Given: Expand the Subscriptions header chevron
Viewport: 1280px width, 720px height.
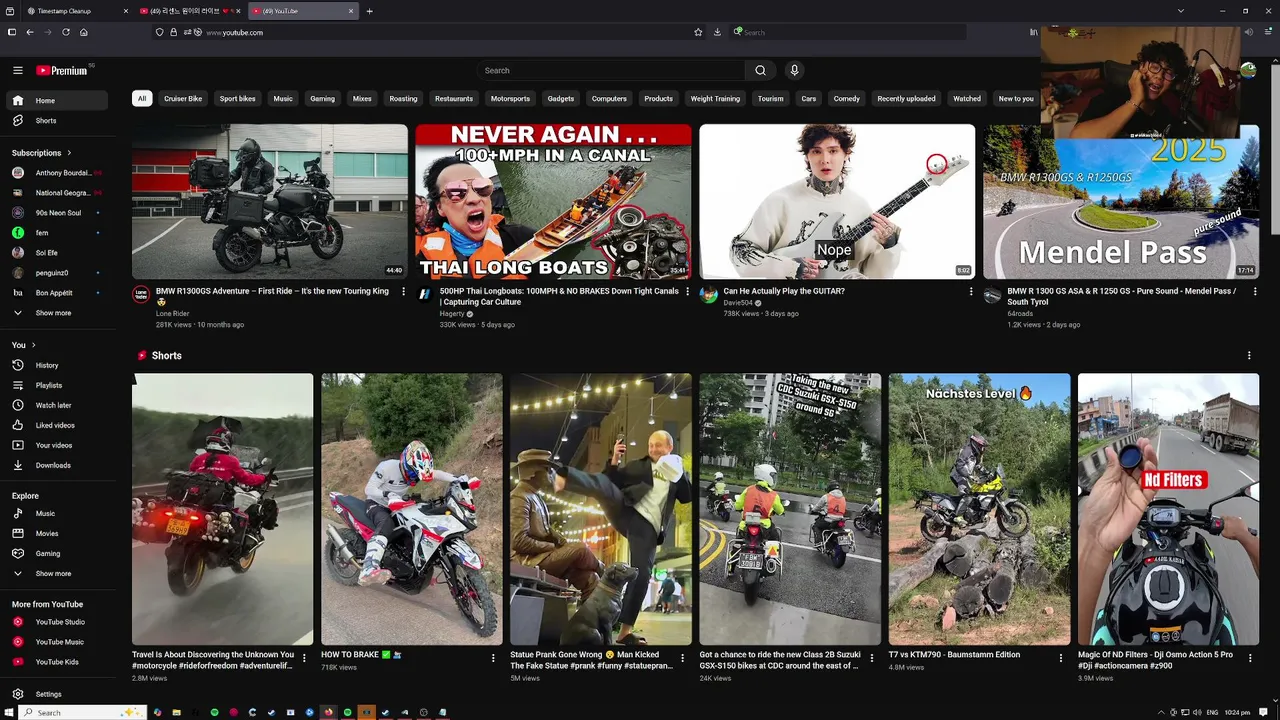Looking at the screenshot, I should pyautogui.click(x=69, y=153).
